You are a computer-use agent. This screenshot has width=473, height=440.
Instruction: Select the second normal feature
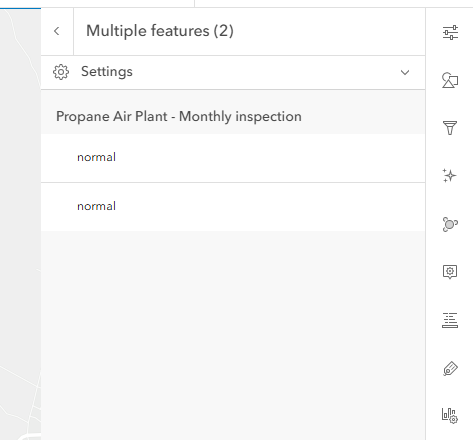pos(233,207)
